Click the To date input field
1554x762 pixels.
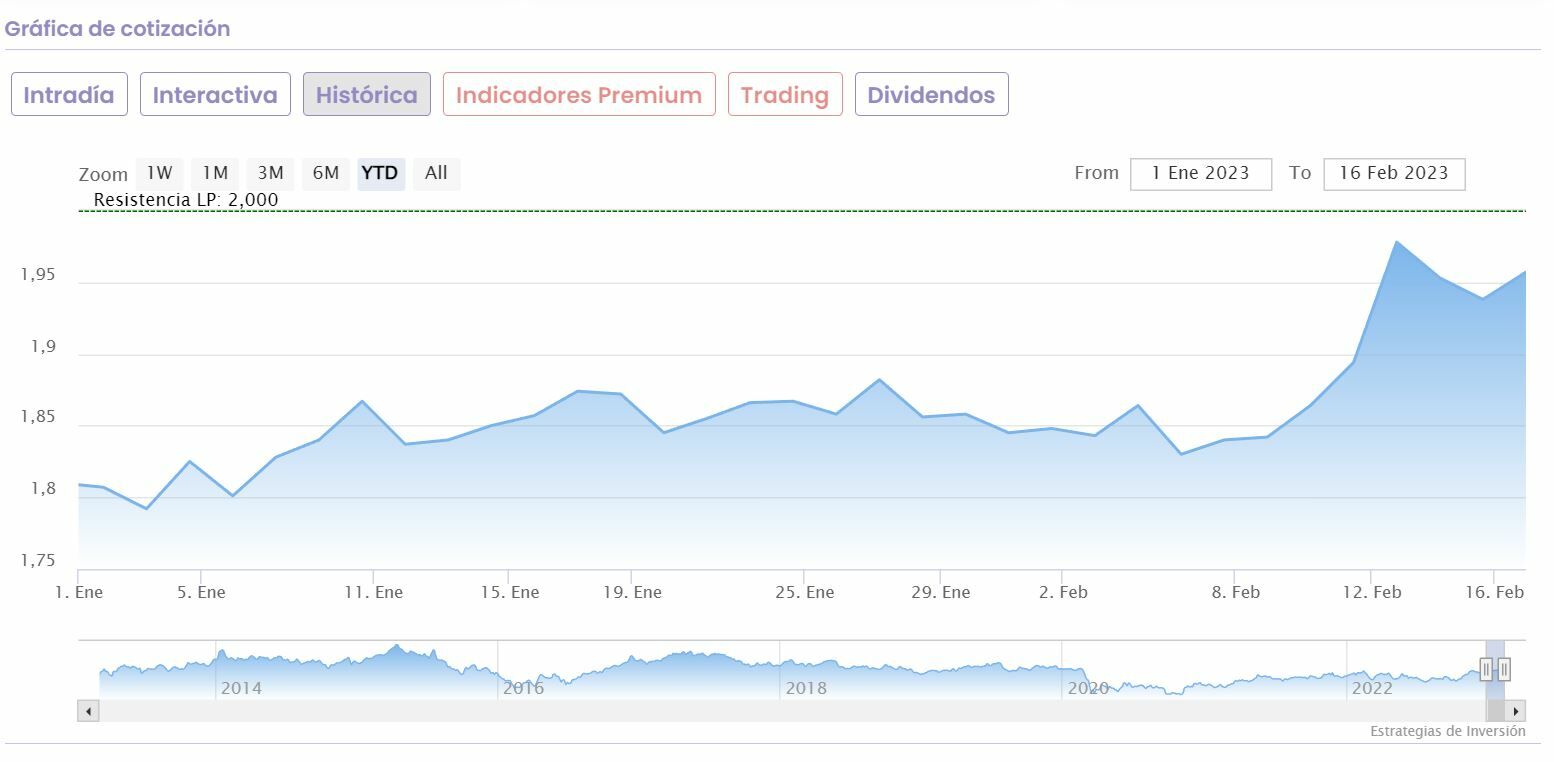click(1393, 173)
